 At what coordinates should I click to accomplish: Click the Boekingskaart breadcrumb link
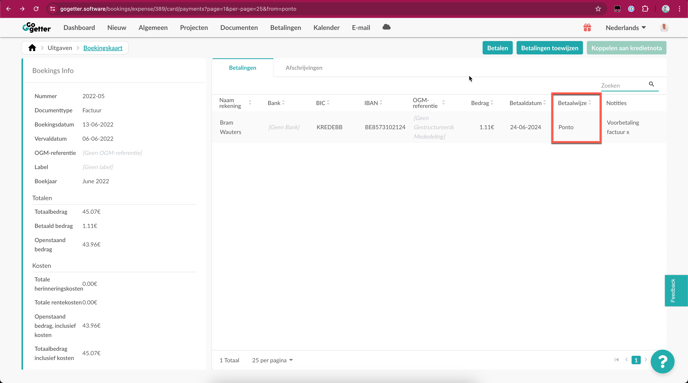click(x=103, y=48)
